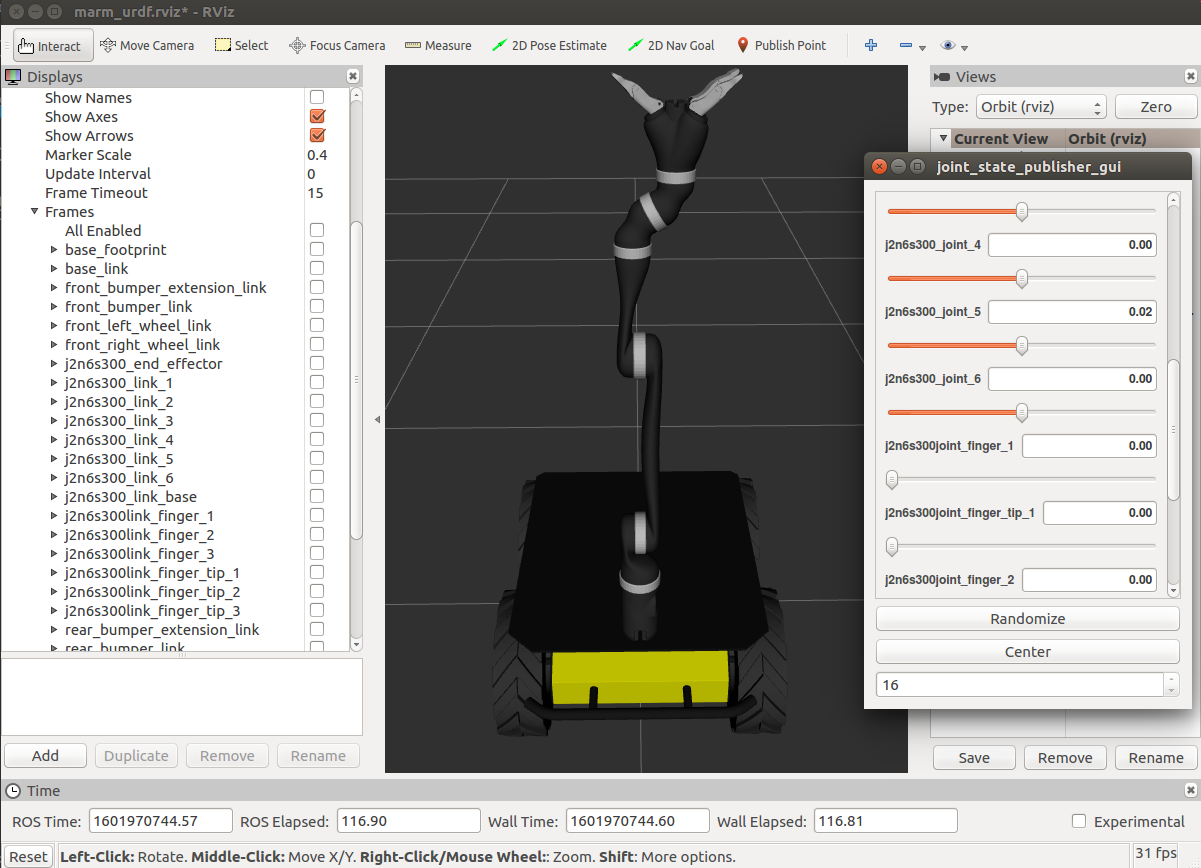Disable the Show Axes checkbox
Screen dimensions: 1201x868
(x=317, y=116)
